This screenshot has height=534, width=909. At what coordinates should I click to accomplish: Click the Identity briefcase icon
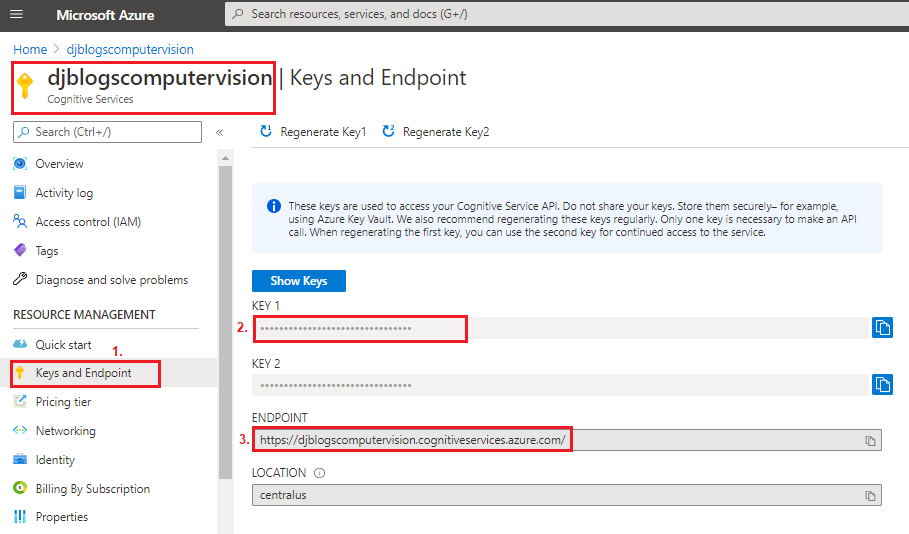20,459
